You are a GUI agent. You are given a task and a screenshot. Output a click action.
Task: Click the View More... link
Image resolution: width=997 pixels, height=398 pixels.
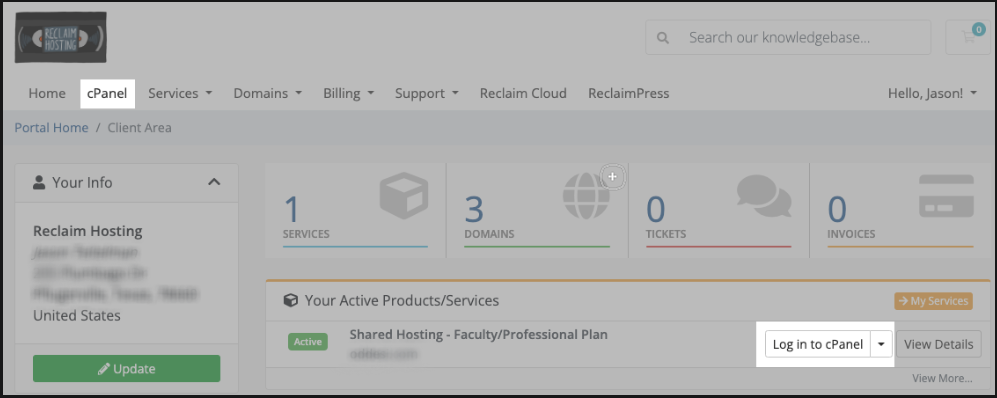click(942, 378)
